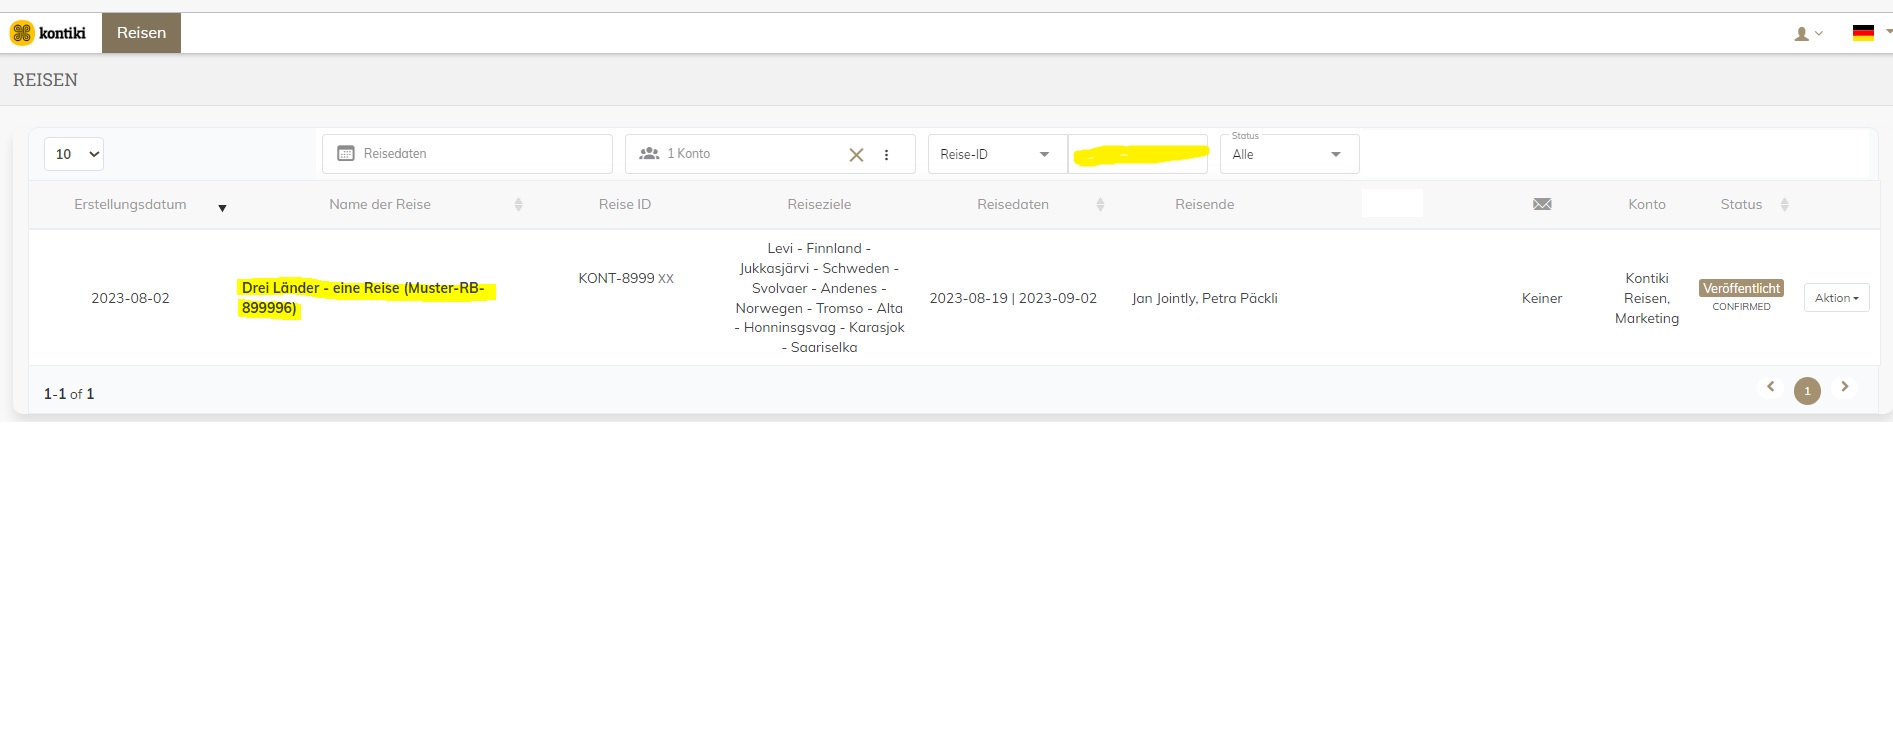This screenshot has height=730, width=1893.
Task: Sort by Status column
Action: click(1741, 205)
